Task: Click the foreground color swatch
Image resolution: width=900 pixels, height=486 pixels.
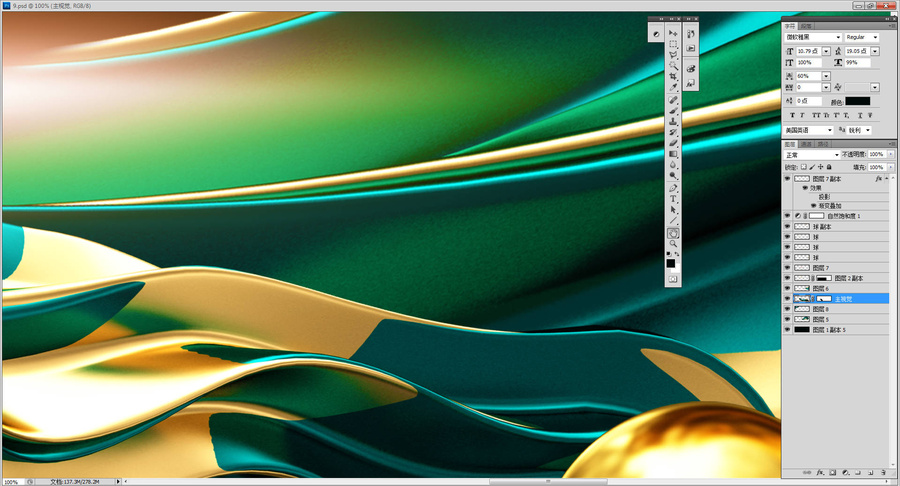Action: click(670, 263)
